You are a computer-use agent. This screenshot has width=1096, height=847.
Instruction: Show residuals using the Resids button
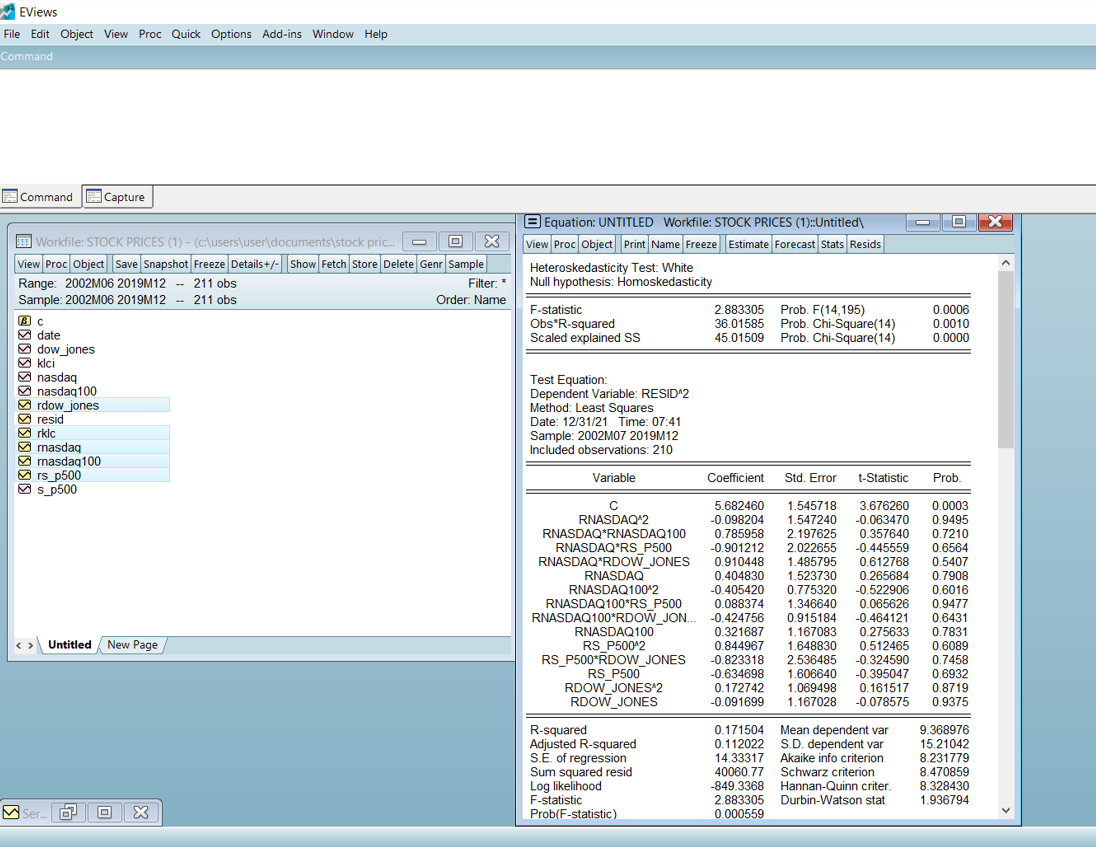866,243
